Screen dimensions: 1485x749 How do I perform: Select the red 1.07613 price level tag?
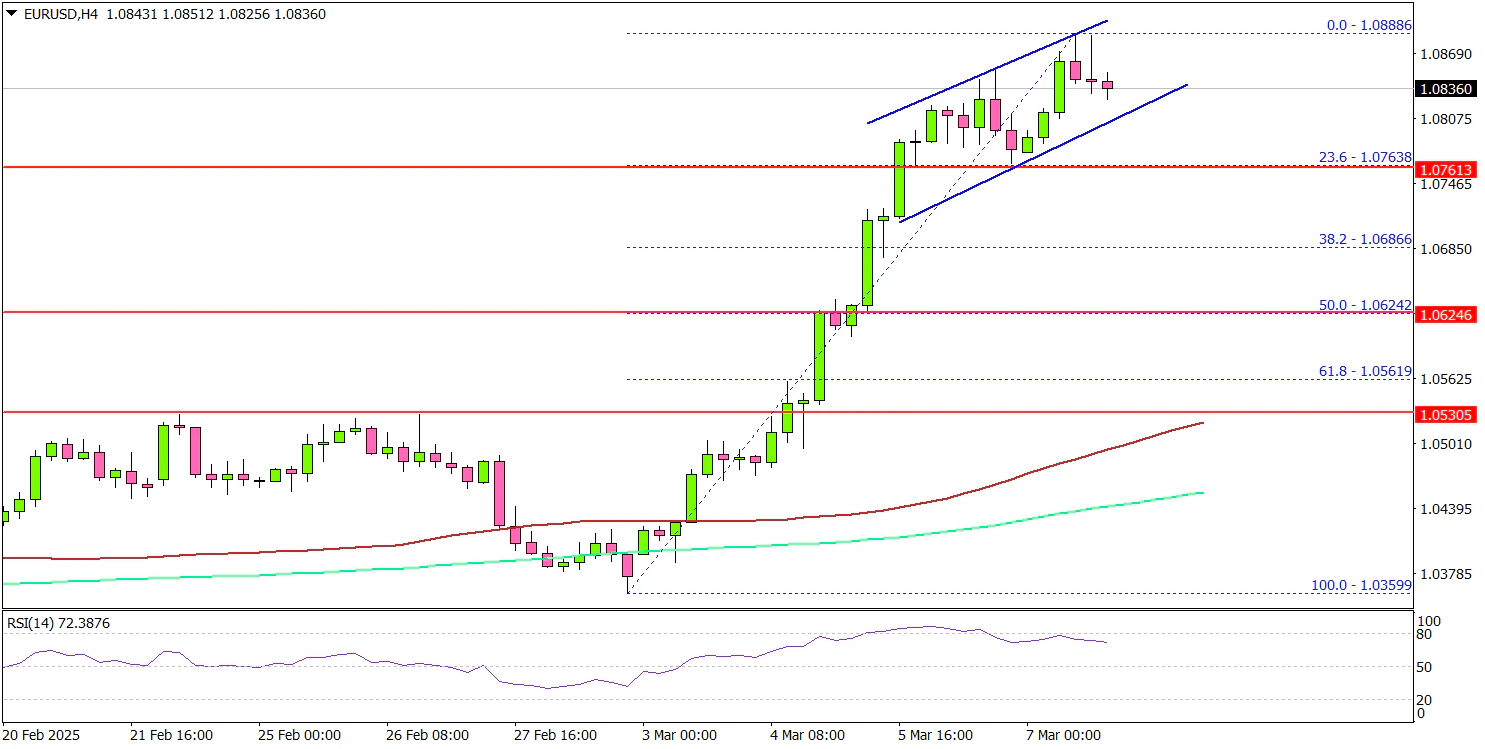[1445, 168]
